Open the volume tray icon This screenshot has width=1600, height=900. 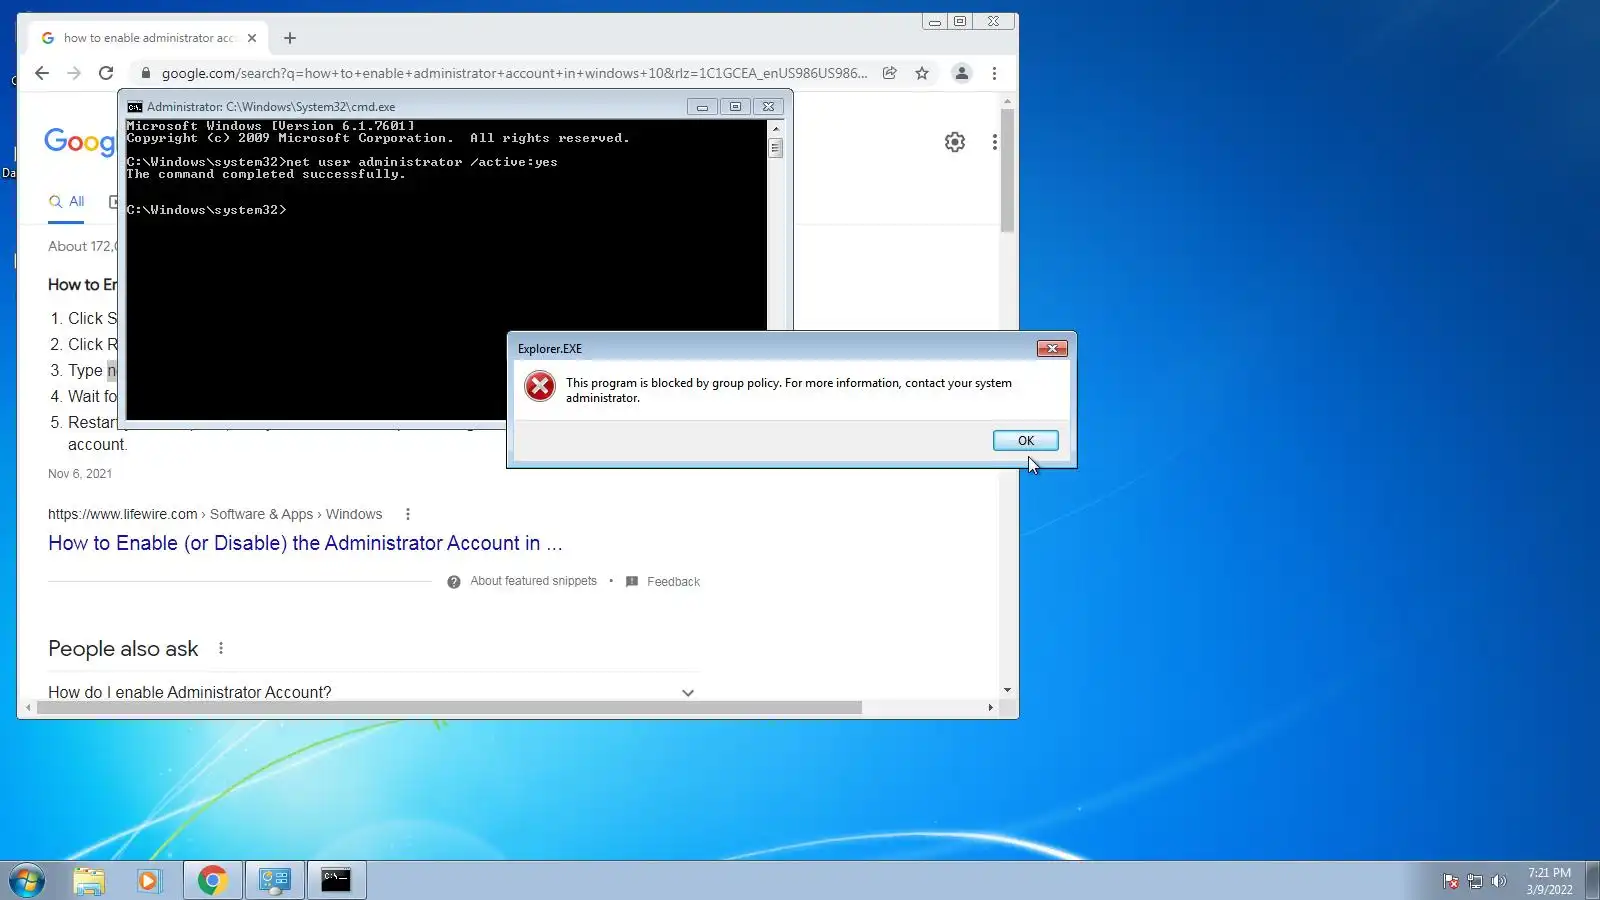[1498, 881]
